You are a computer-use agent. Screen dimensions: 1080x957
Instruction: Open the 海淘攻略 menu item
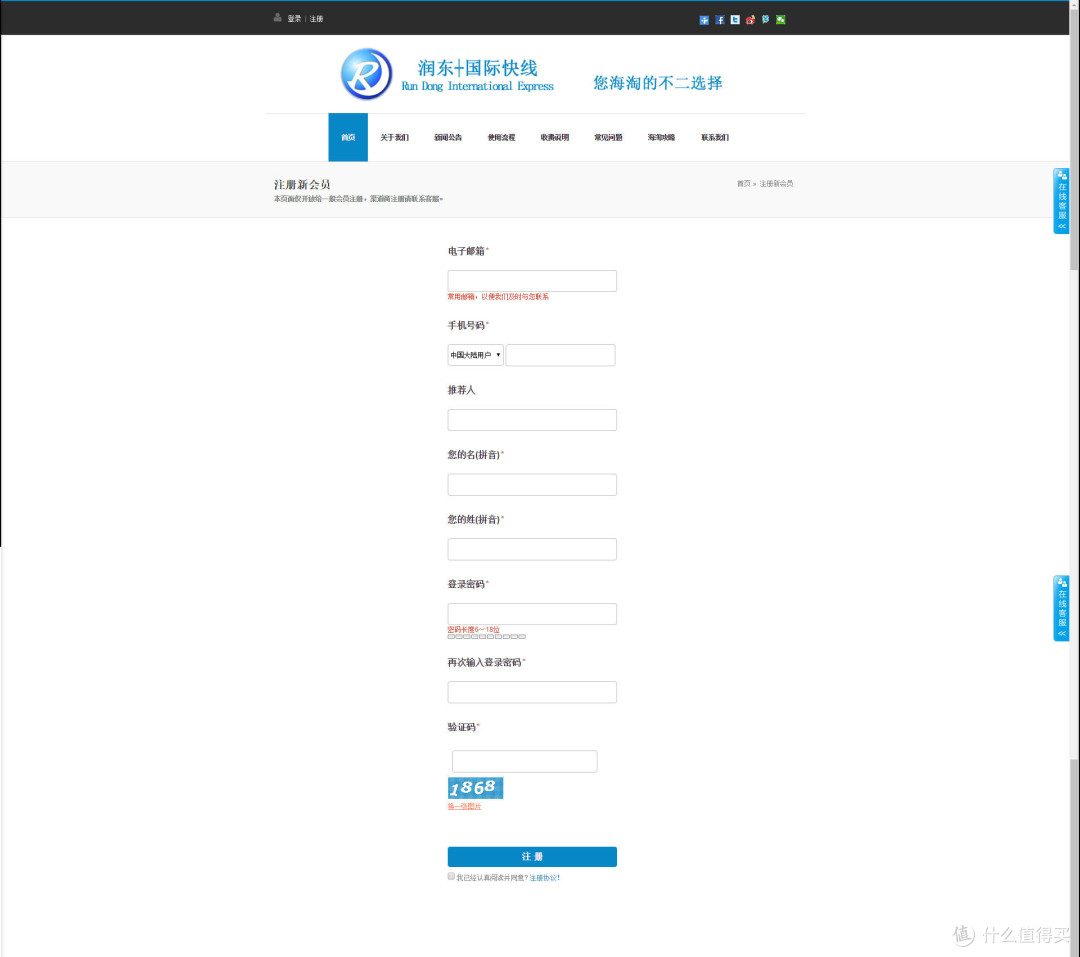pyautogui.click(x=661, y=137)
